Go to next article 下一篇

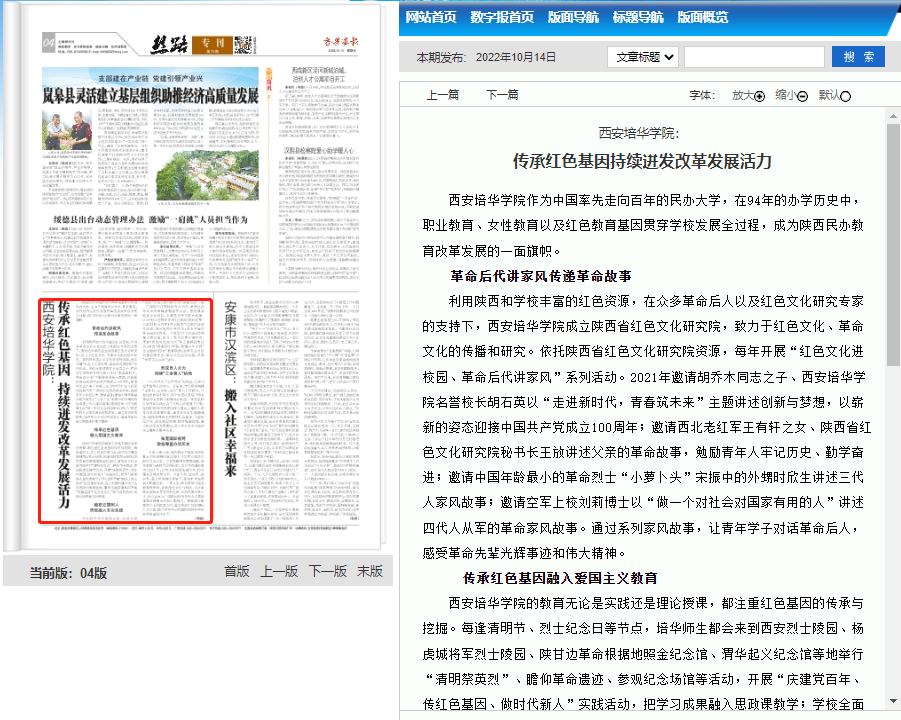click(x=502, y=95)
